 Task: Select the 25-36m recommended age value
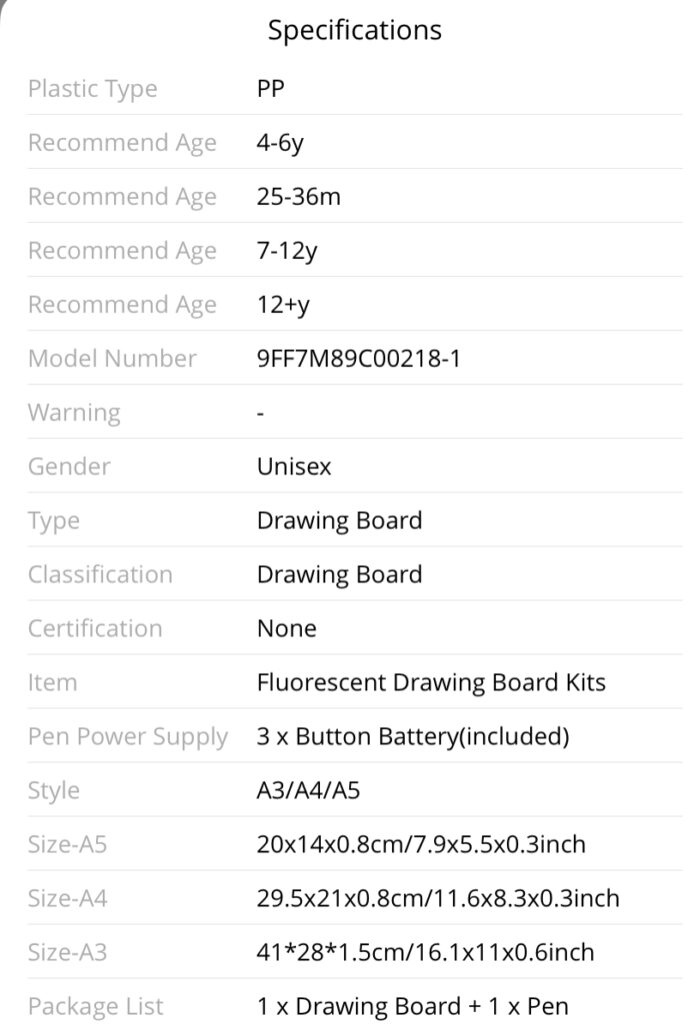pyautogui.click(x=299, y=196)
